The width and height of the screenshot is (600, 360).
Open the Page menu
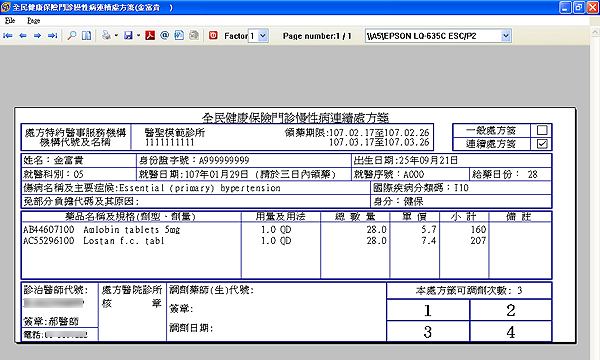tap(34, 20)
